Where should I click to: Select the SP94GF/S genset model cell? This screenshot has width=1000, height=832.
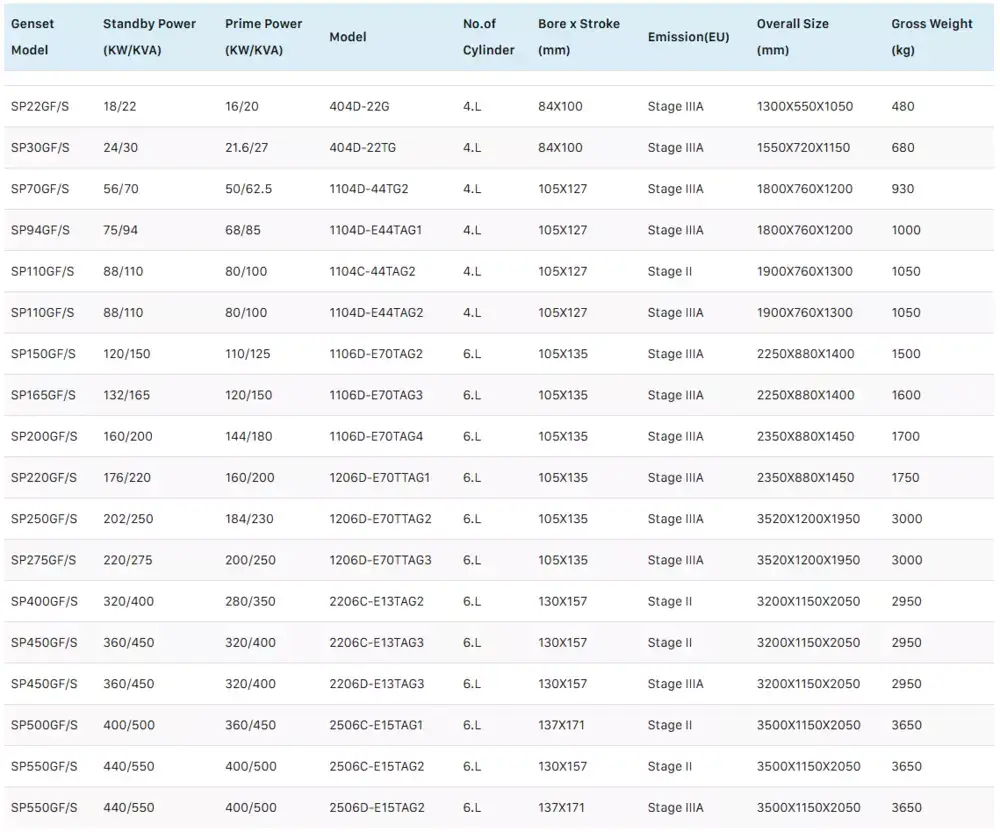[40, 230]
